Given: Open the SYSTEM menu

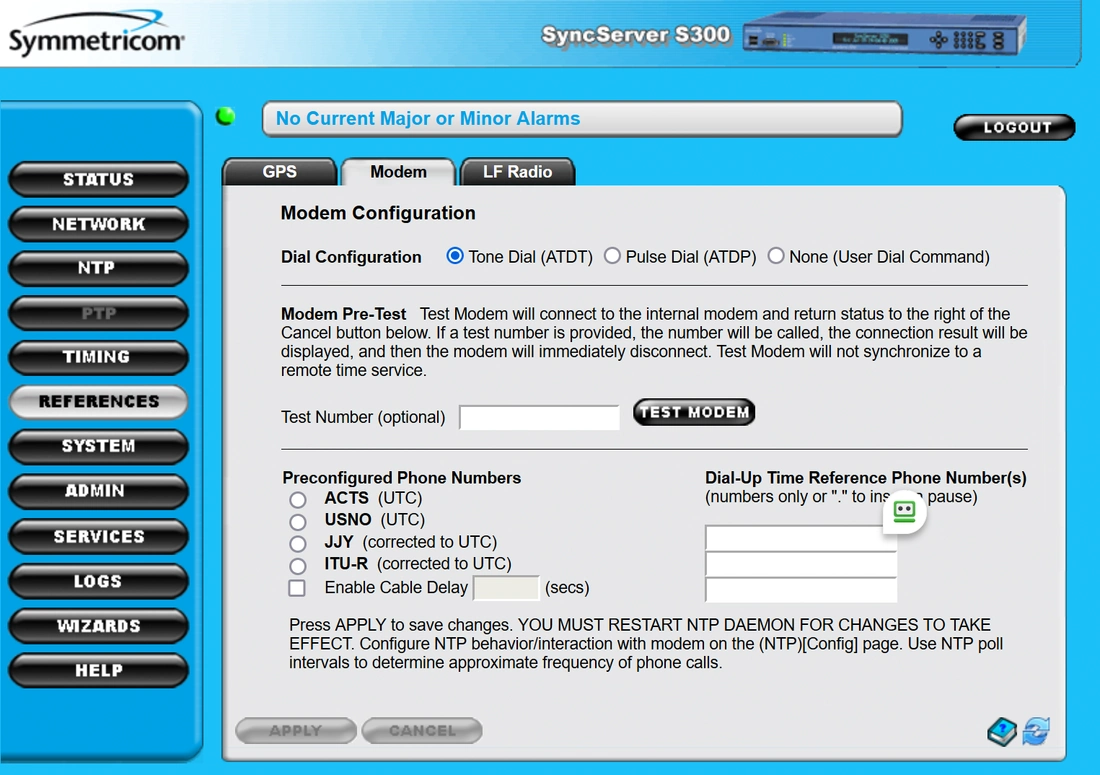Looking at the screenshot, I should point(98,446).
